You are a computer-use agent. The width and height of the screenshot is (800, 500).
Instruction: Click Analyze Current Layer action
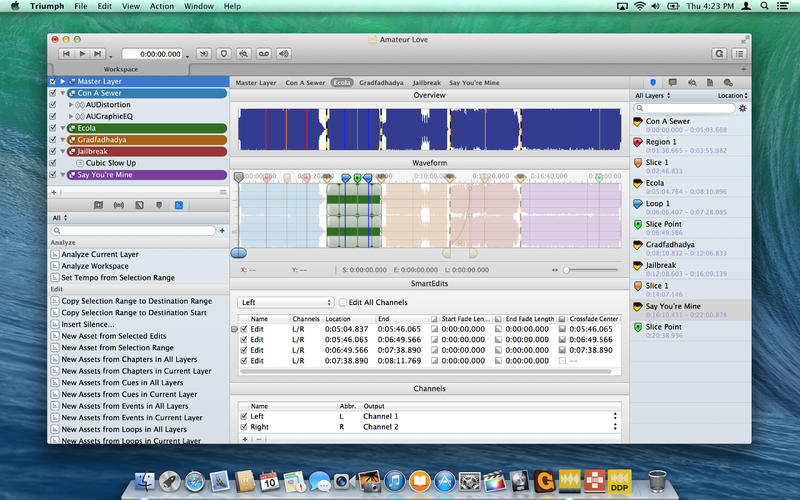click(x=101, y=254)
